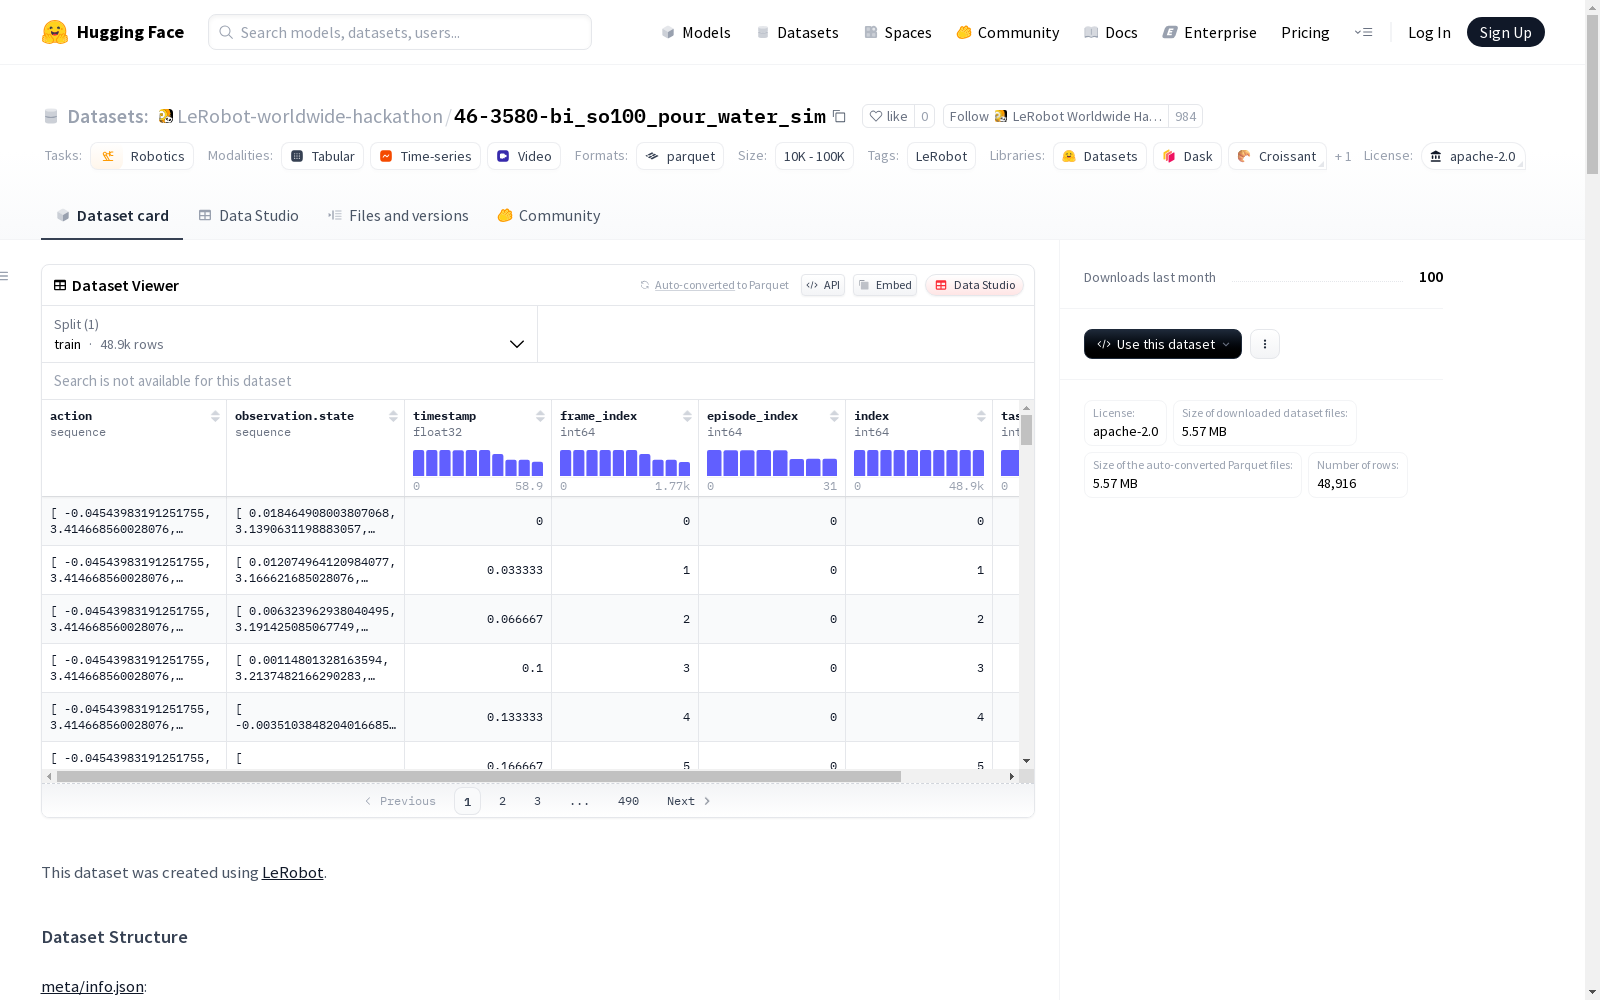Select the Datasets library tag

click(x=1100, y=156)
